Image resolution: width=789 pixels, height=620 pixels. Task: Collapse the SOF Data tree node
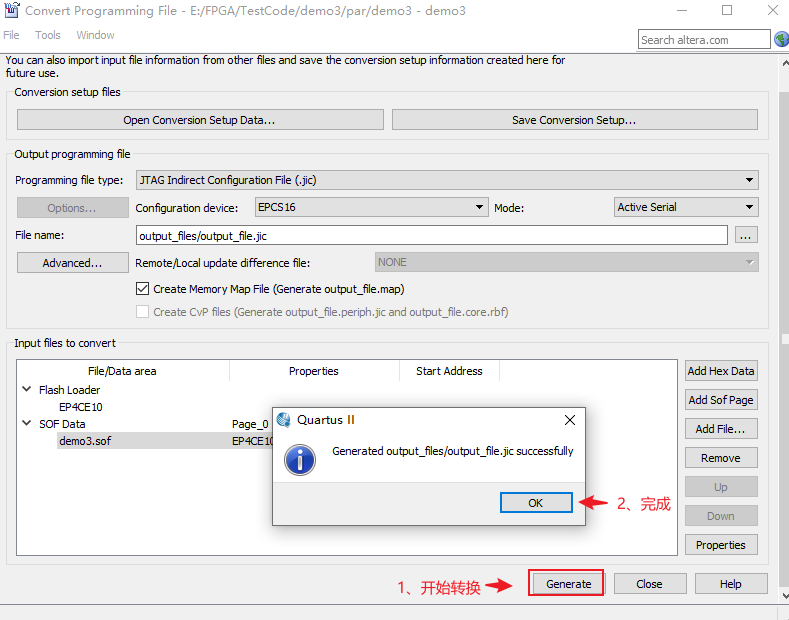click(x=27, y=423)
